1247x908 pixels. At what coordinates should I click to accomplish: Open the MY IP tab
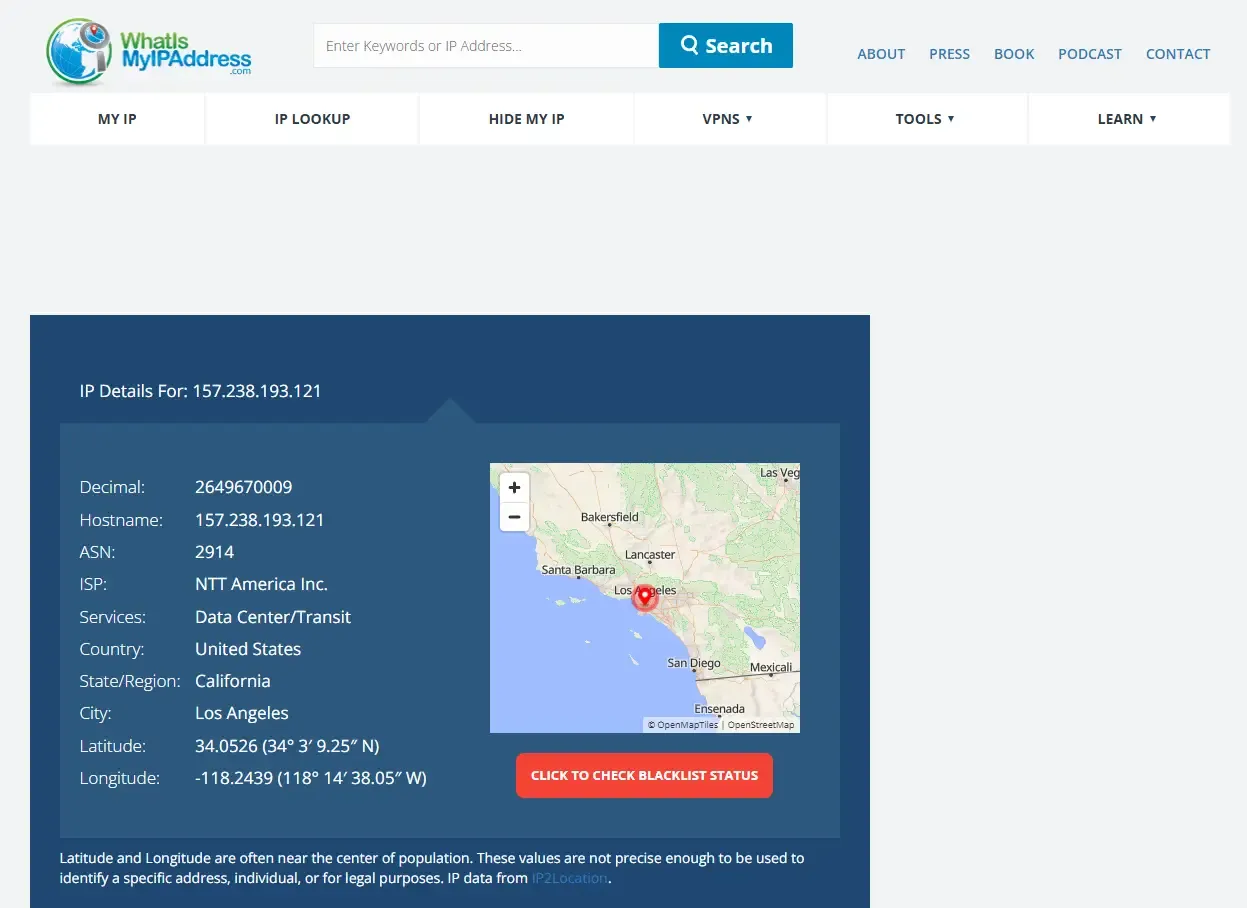pos(117,119)
